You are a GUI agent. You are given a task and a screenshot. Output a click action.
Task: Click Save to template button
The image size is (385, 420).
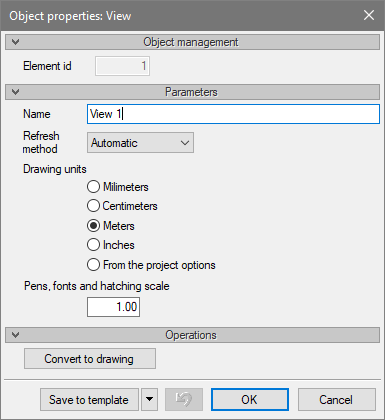point(89,399)
